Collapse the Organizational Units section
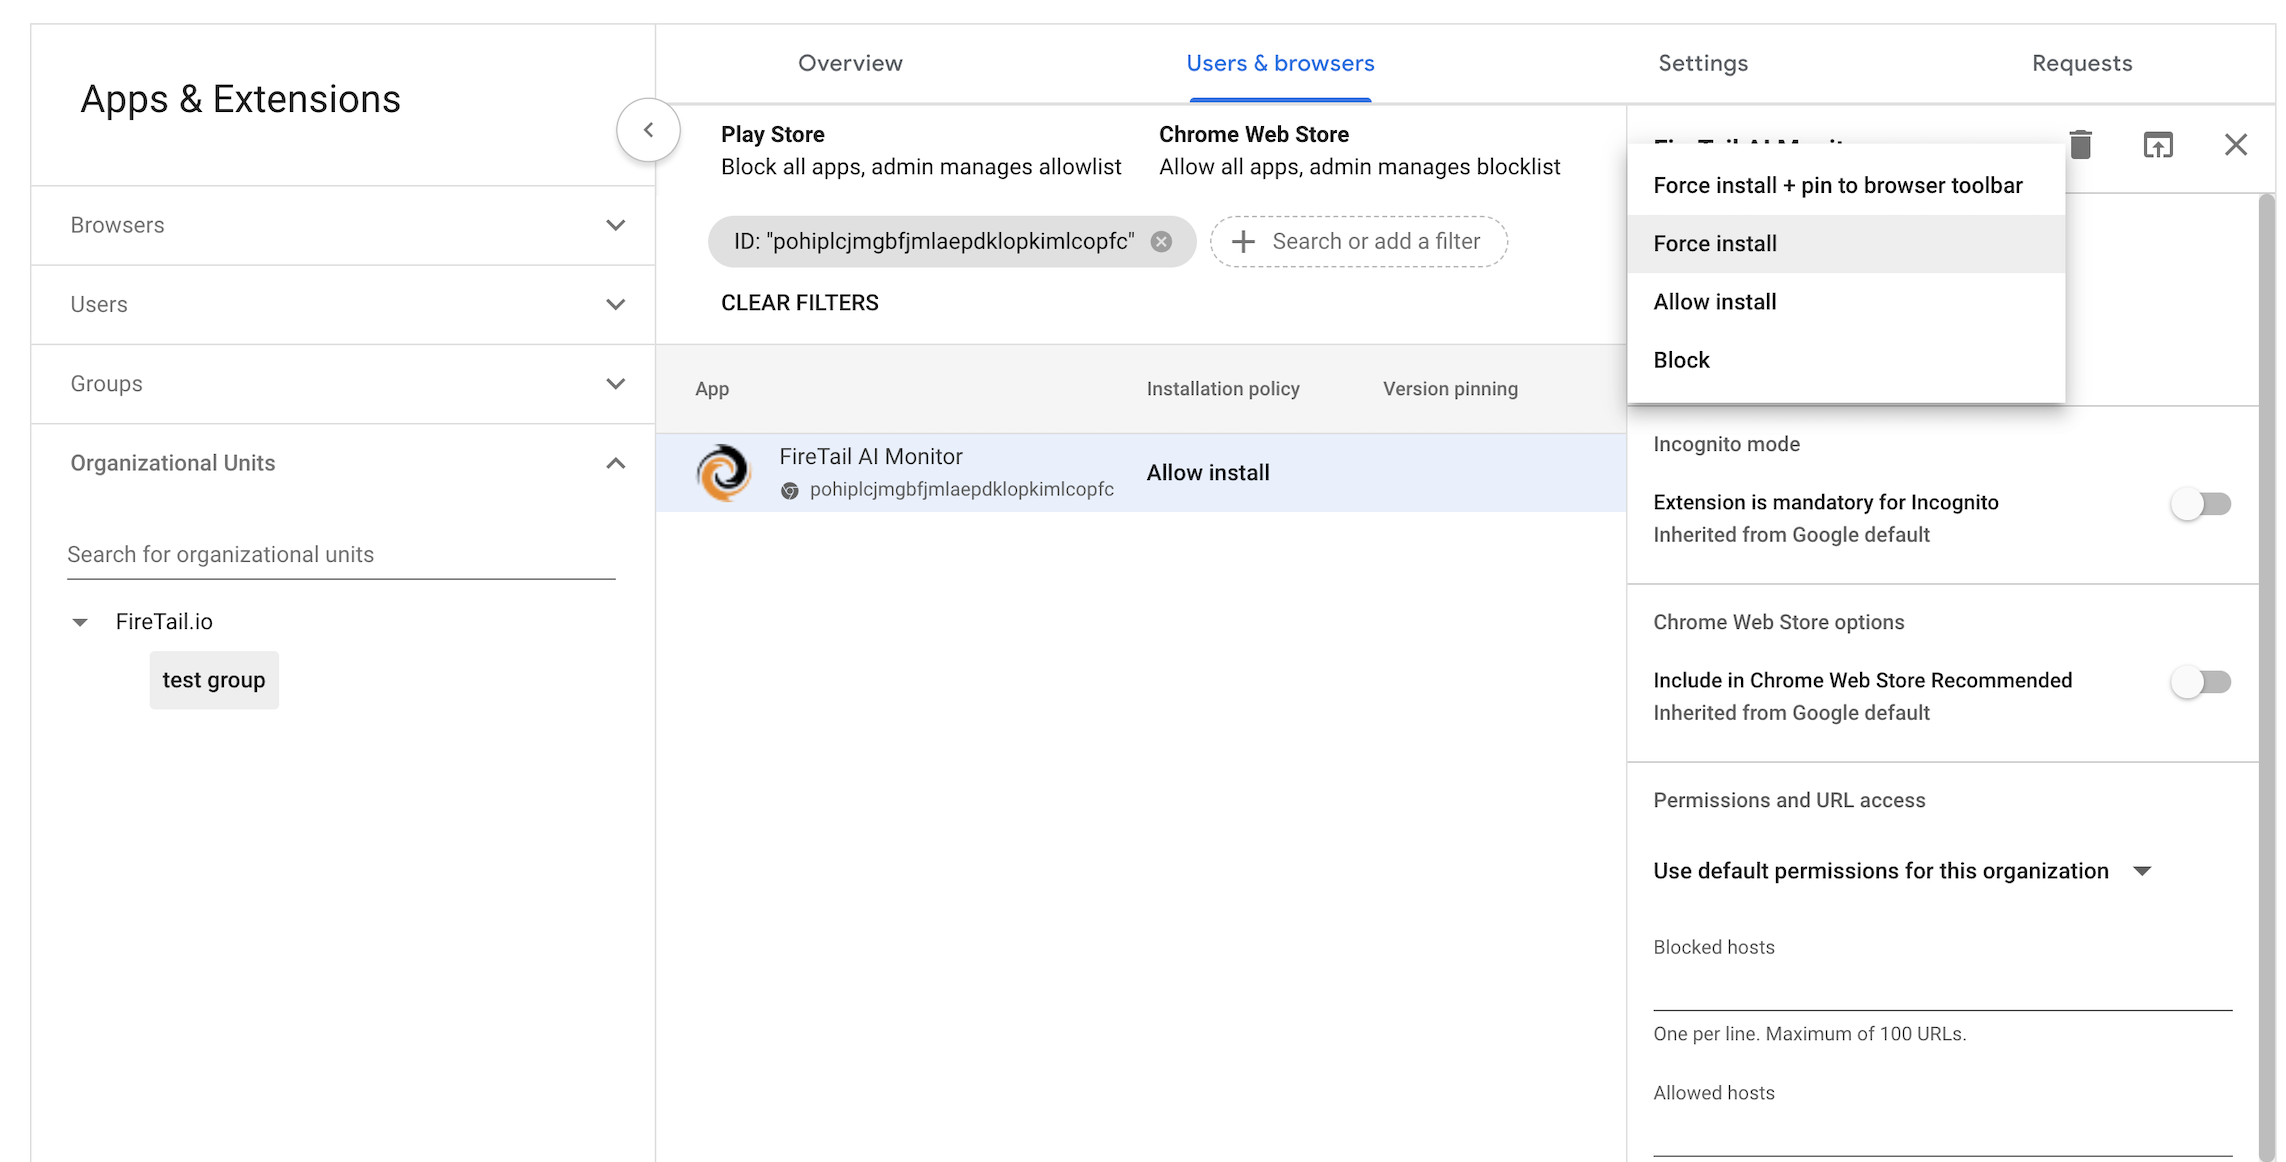This screenshot has height=1162, width=2286. coord(615,463)
